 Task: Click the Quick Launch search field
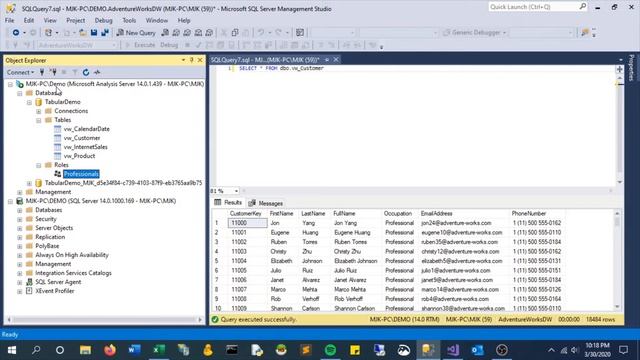pyautogui.click(x=538, y=7)
